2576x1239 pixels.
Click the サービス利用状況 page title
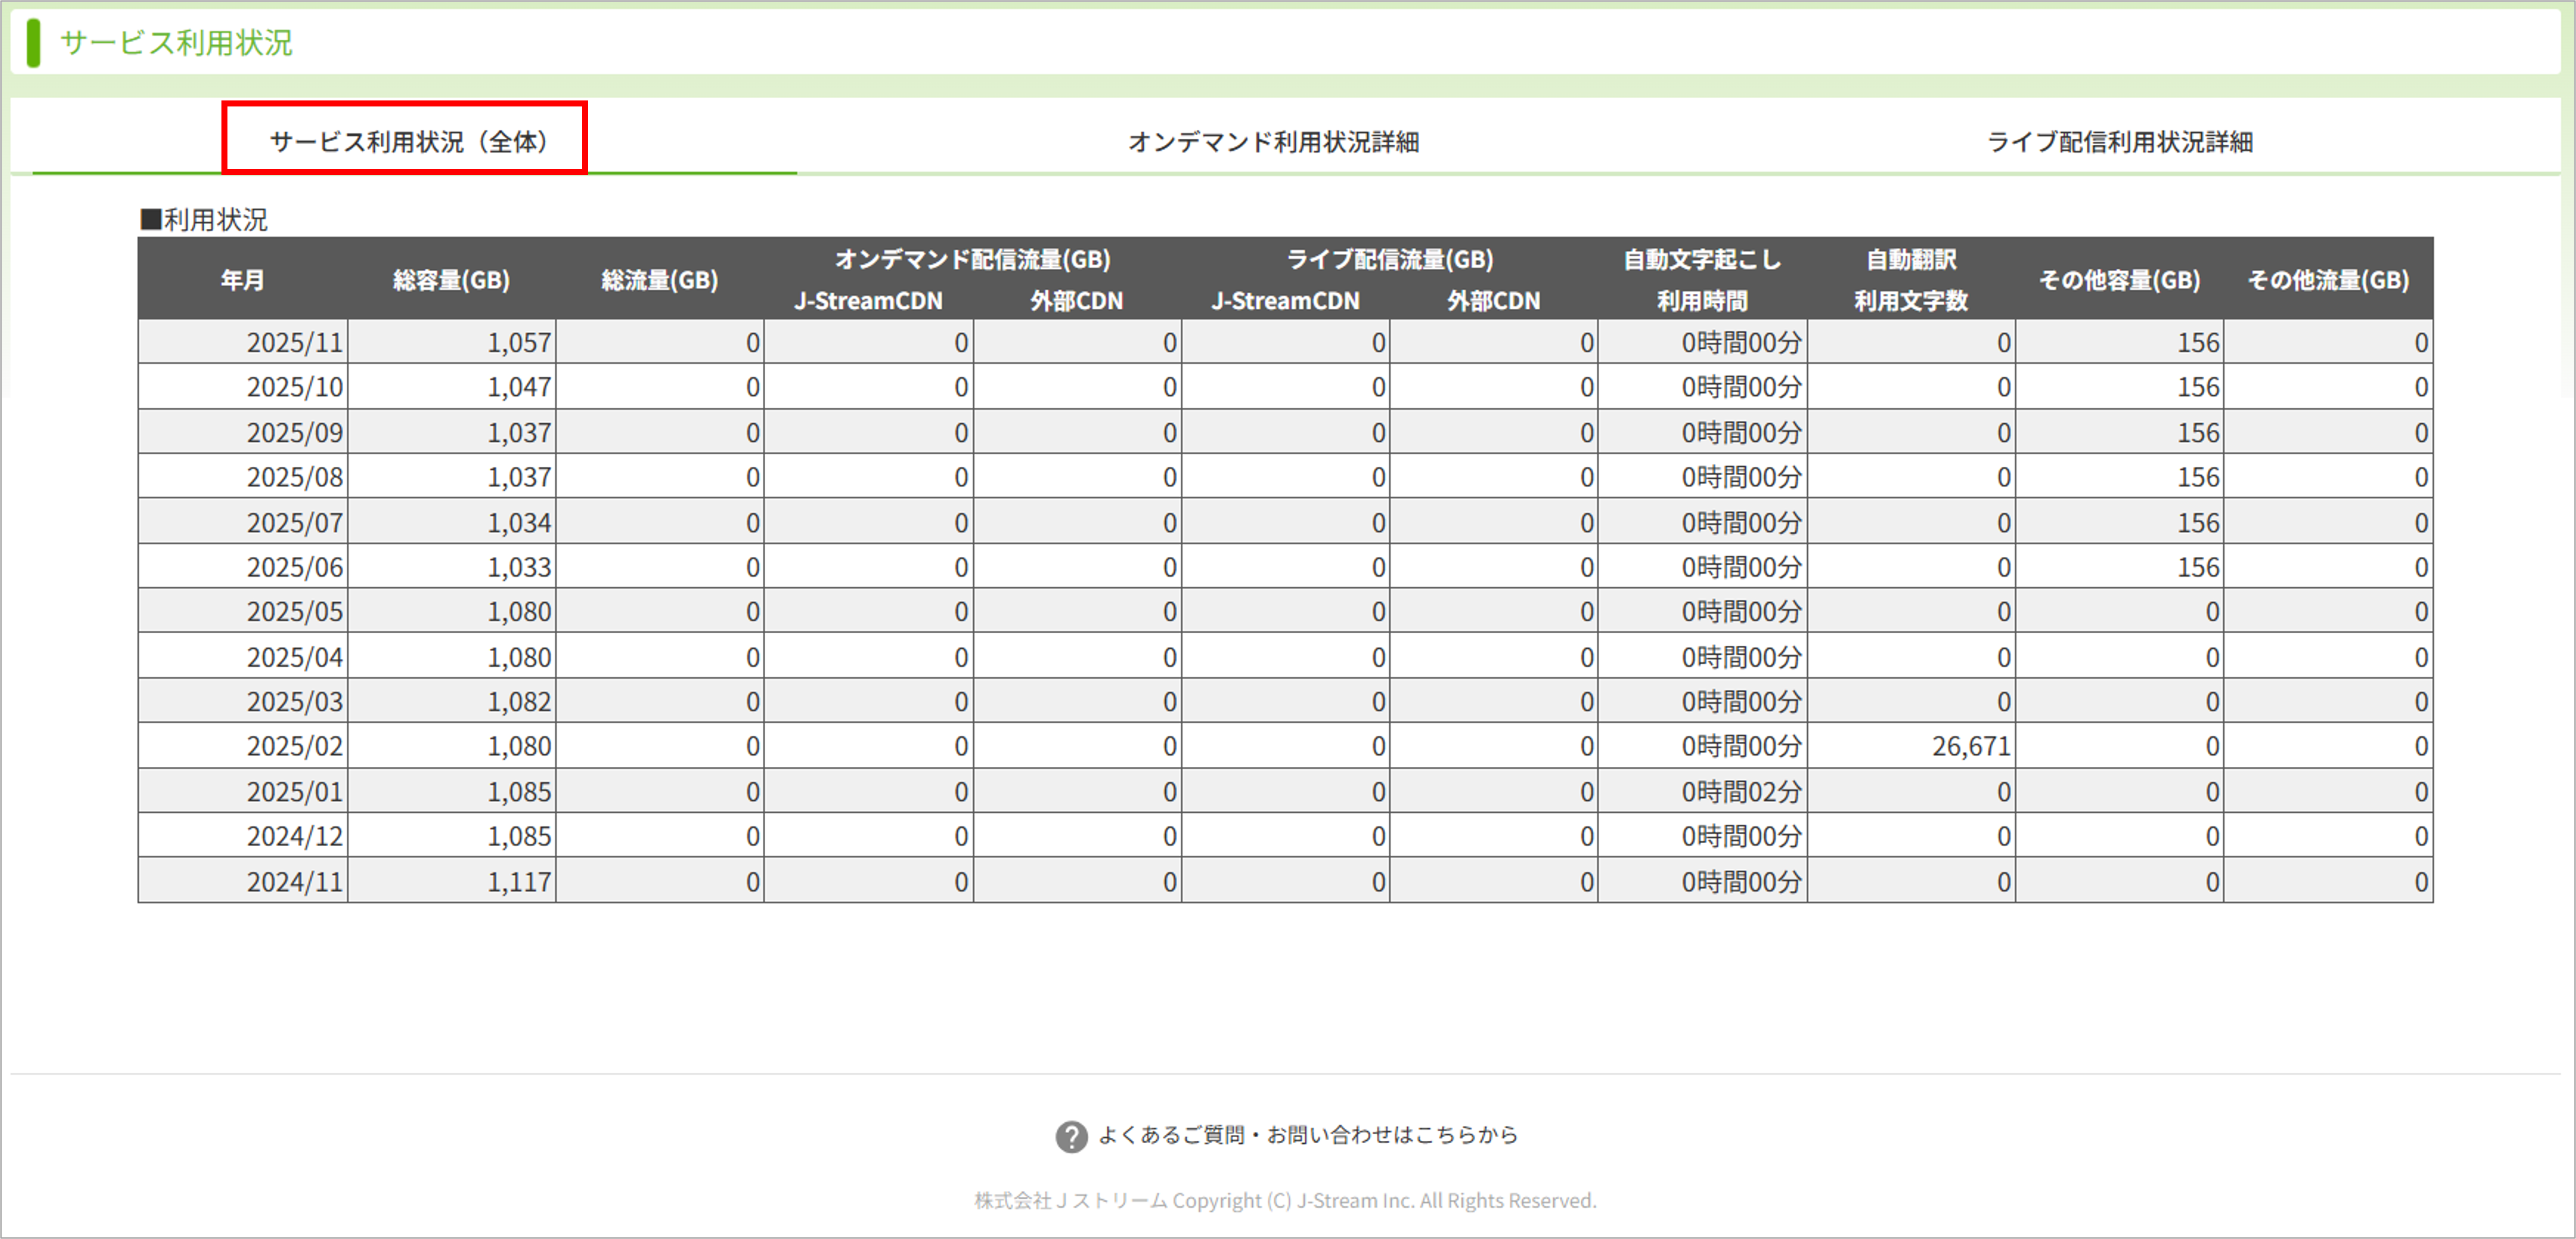click(176, 42)
